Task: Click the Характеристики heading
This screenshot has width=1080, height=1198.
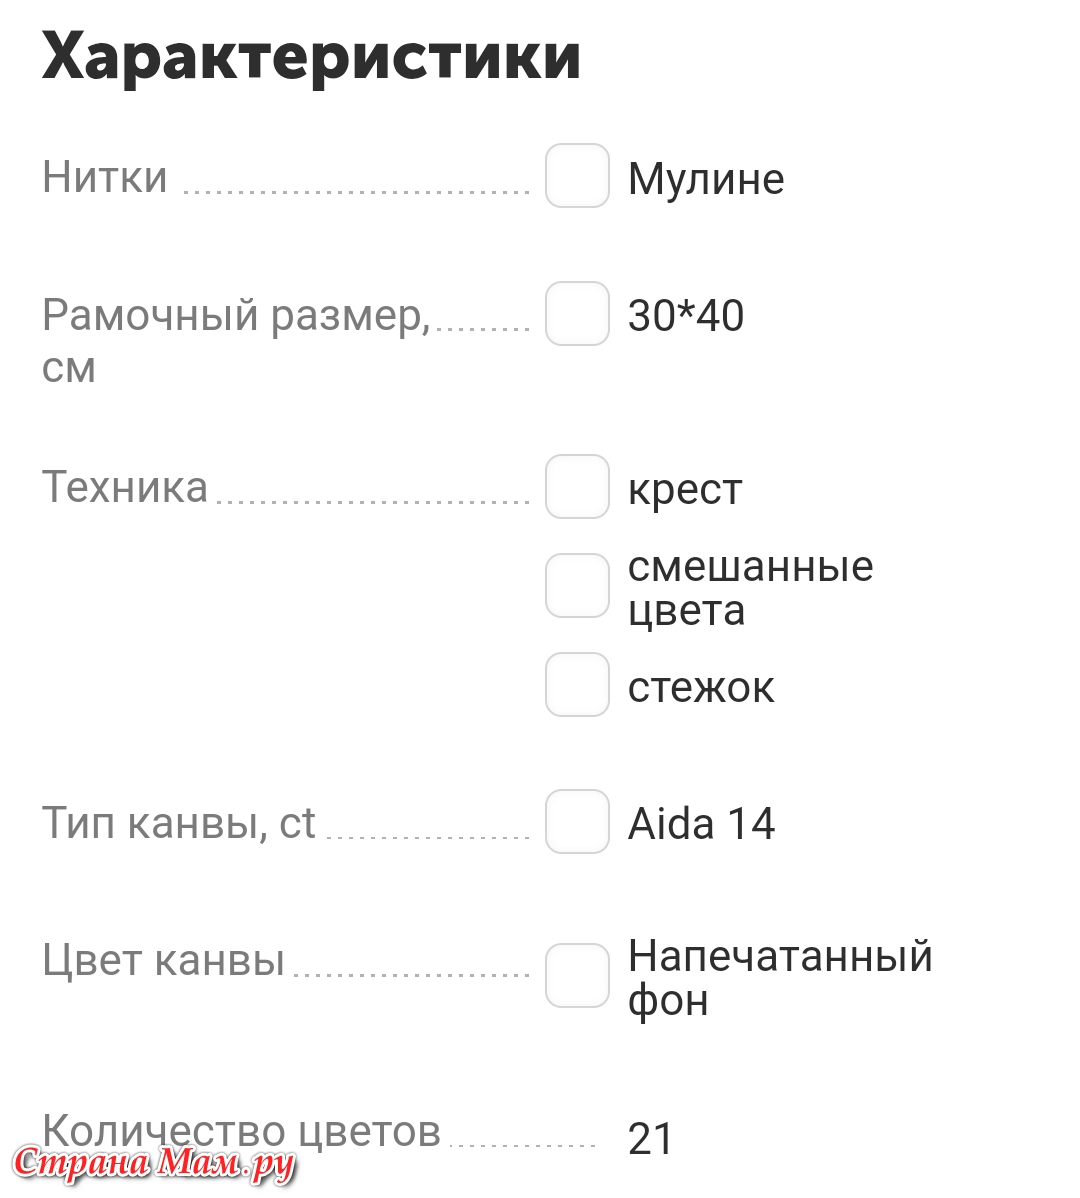Action: click(311, 57)
